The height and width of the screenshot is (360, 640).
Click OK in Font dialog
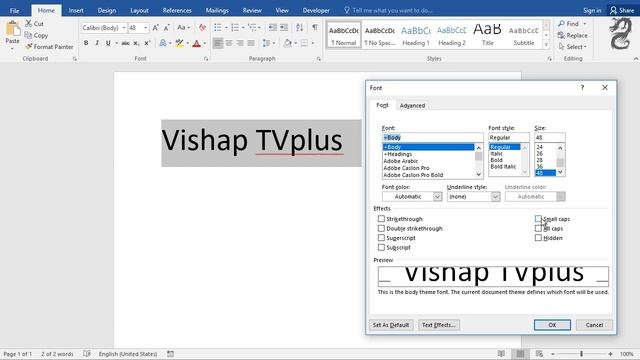click(x=552, y=325)
